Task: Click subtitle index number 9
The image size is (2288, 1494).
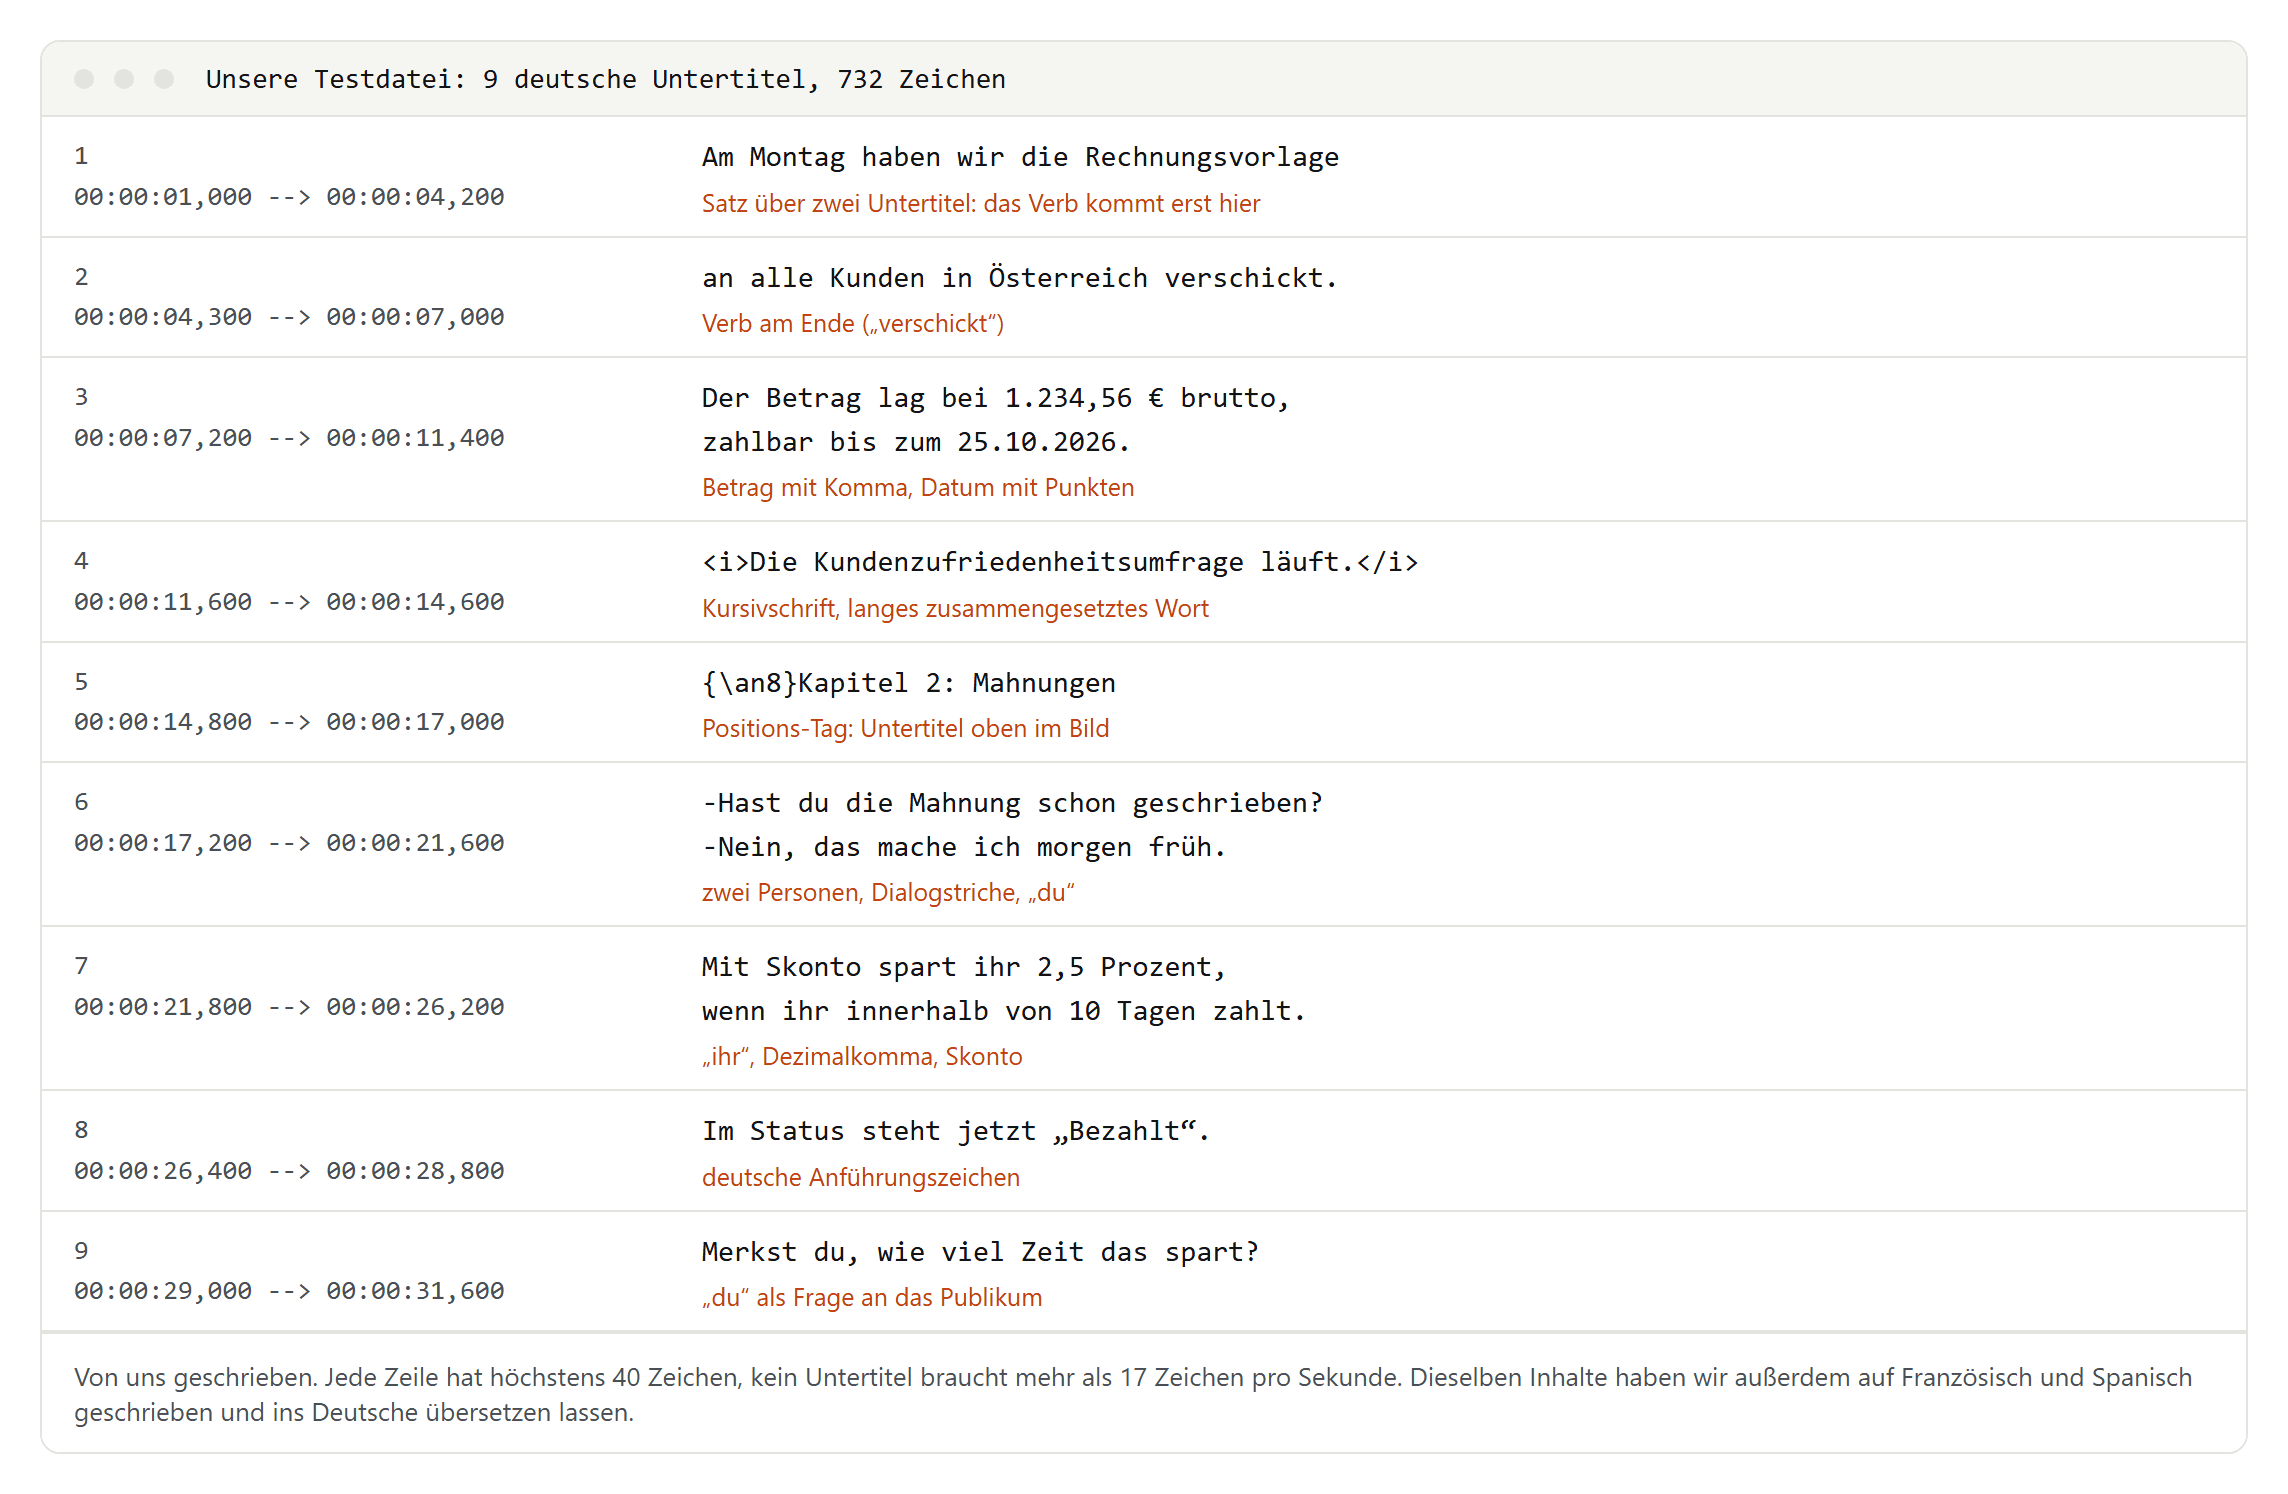Action: pos(81,1251)
